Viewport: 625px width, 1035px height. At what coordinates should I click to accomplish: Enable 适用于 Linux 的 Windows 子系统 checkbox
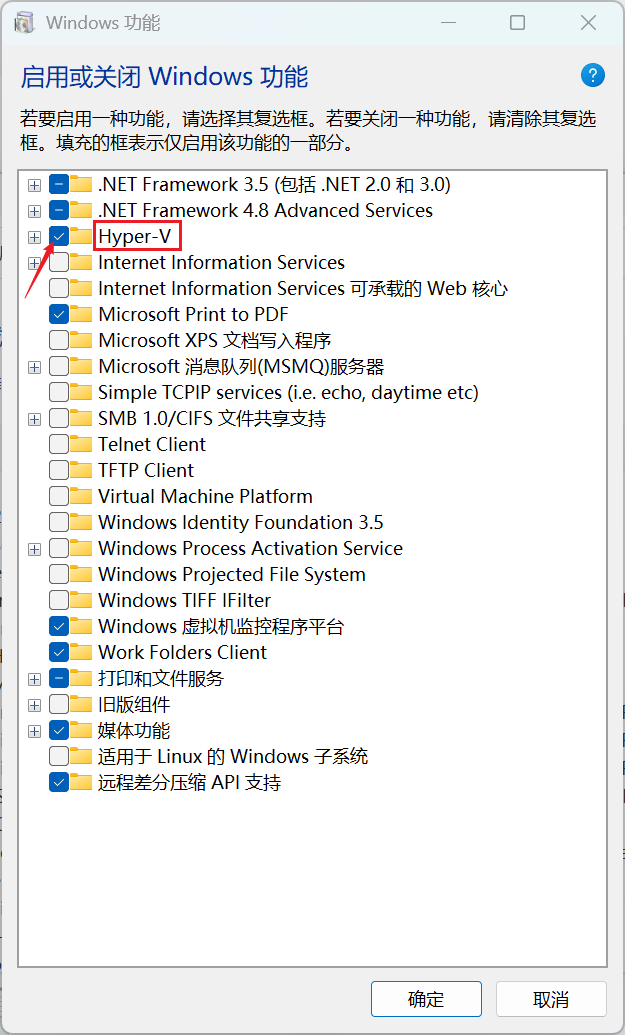coord(59,756)
